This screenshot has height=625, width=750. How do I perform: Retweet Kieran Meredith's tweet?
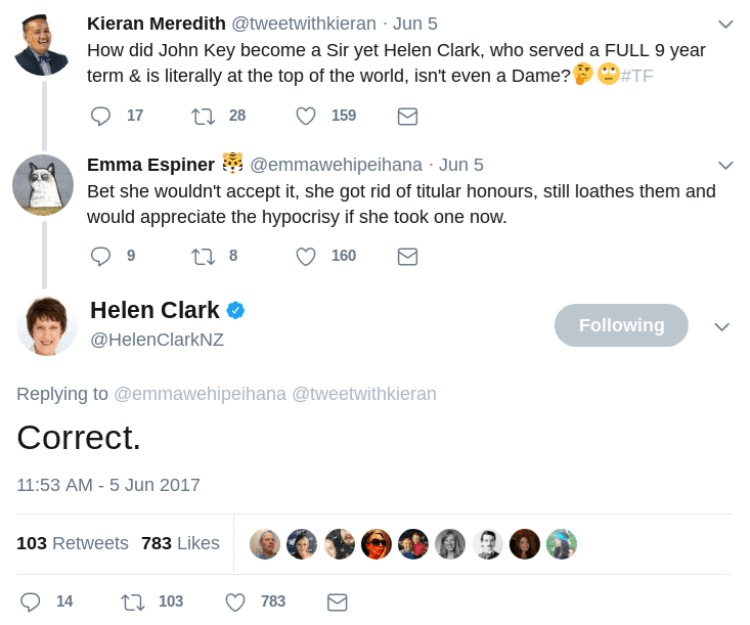[202, 115]
